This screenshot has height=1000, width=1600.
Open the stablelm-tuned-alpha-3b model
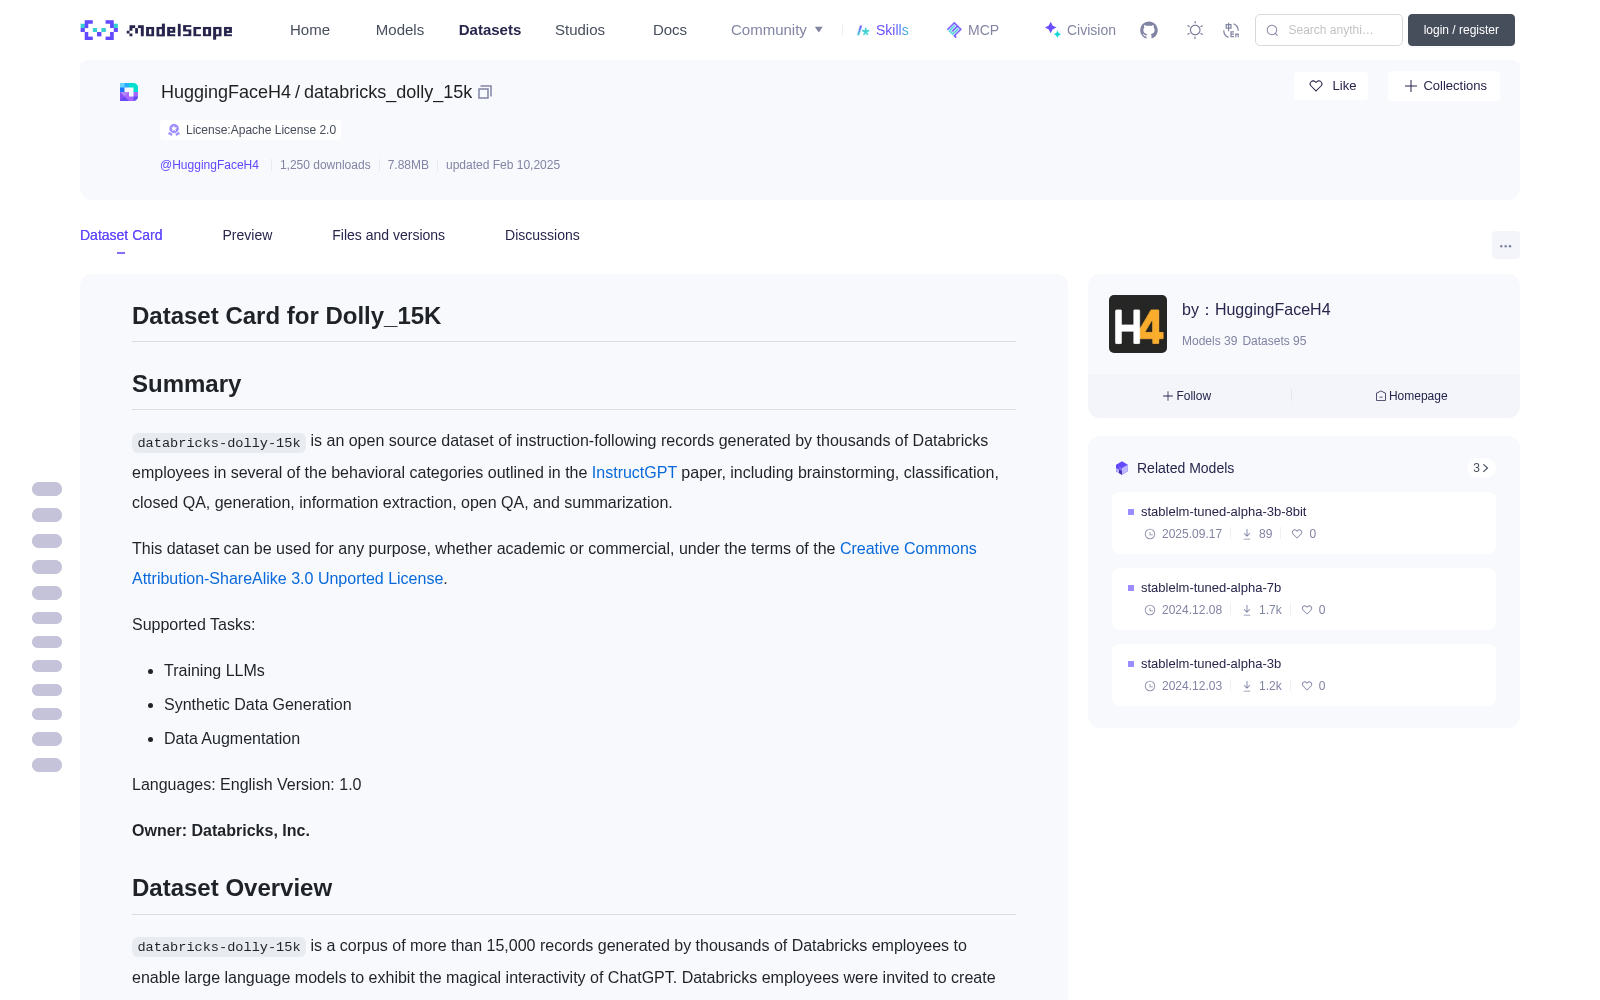tap(1211, 663)
